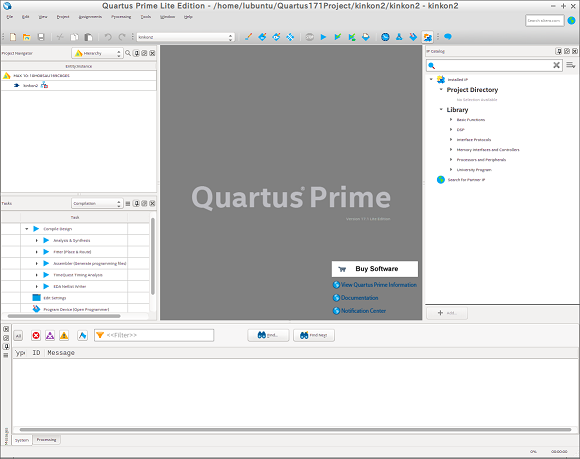Open a file with the folder icon

coord(27,37)
